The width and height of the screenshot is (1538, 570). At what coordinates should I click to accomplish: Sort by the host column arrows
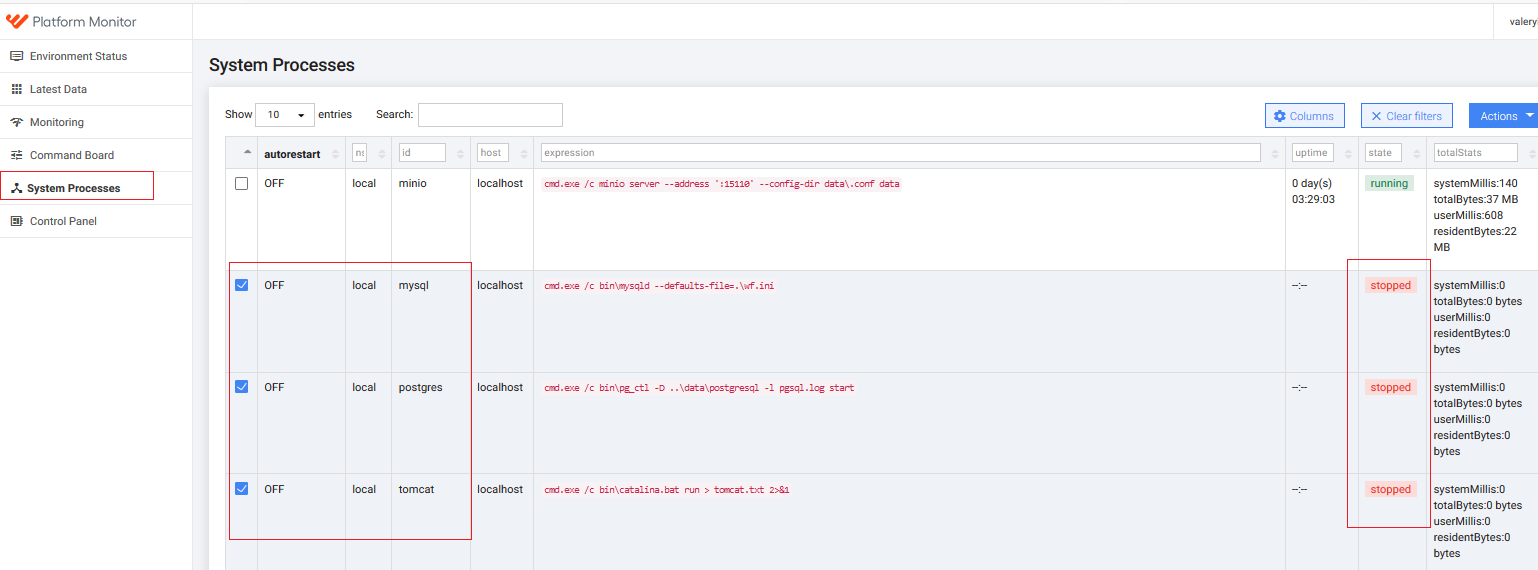[x=523, y=154]
